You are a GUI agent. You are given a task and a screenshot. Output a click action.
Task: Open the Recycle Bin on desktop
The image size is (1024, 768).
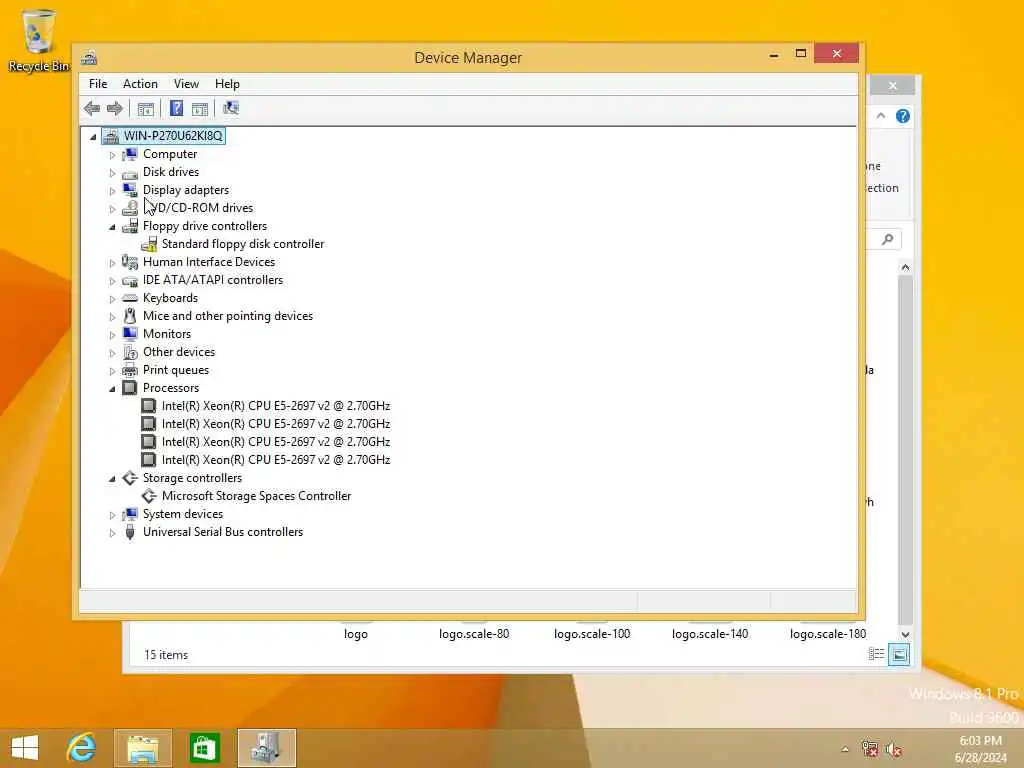click(39, 40)
